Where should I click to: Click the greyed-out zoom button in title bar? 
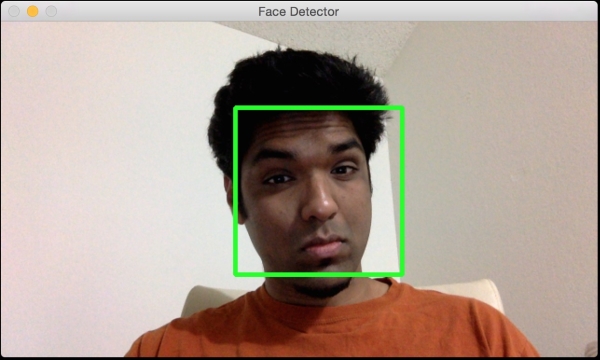[51, 11]
